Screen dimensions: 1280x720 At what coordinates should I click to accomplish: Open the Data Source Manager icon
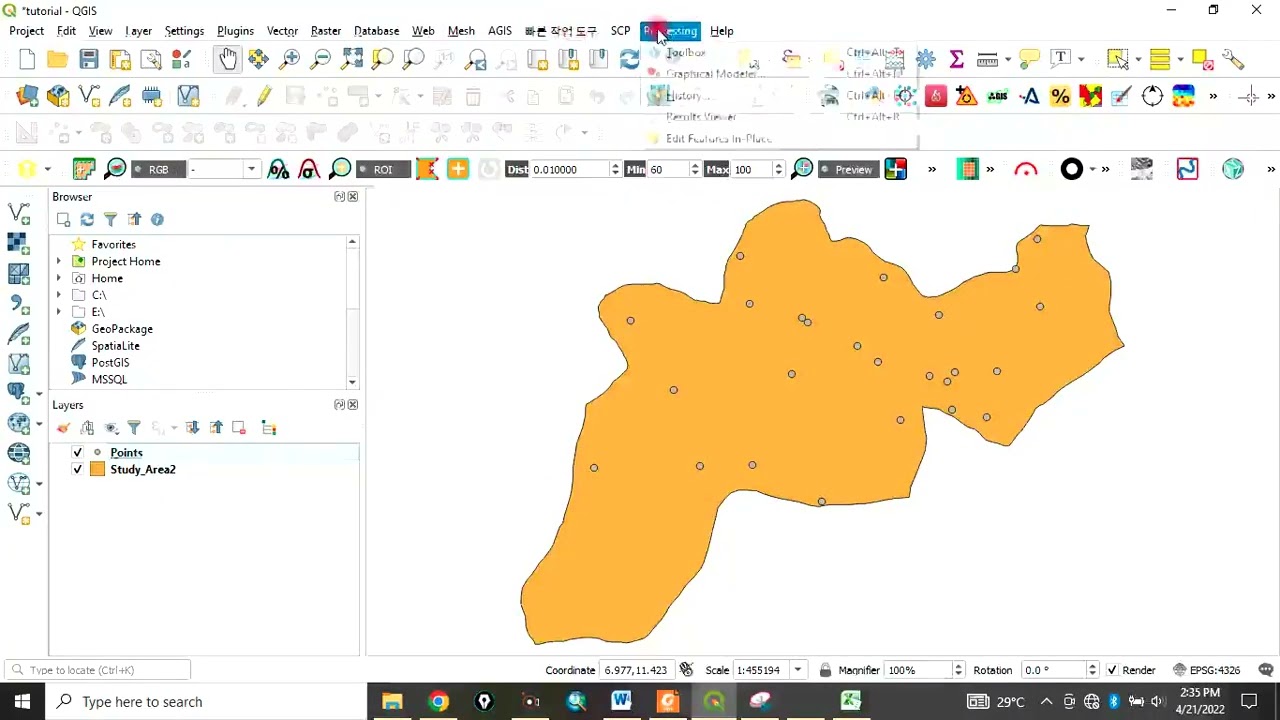point(27,97)
